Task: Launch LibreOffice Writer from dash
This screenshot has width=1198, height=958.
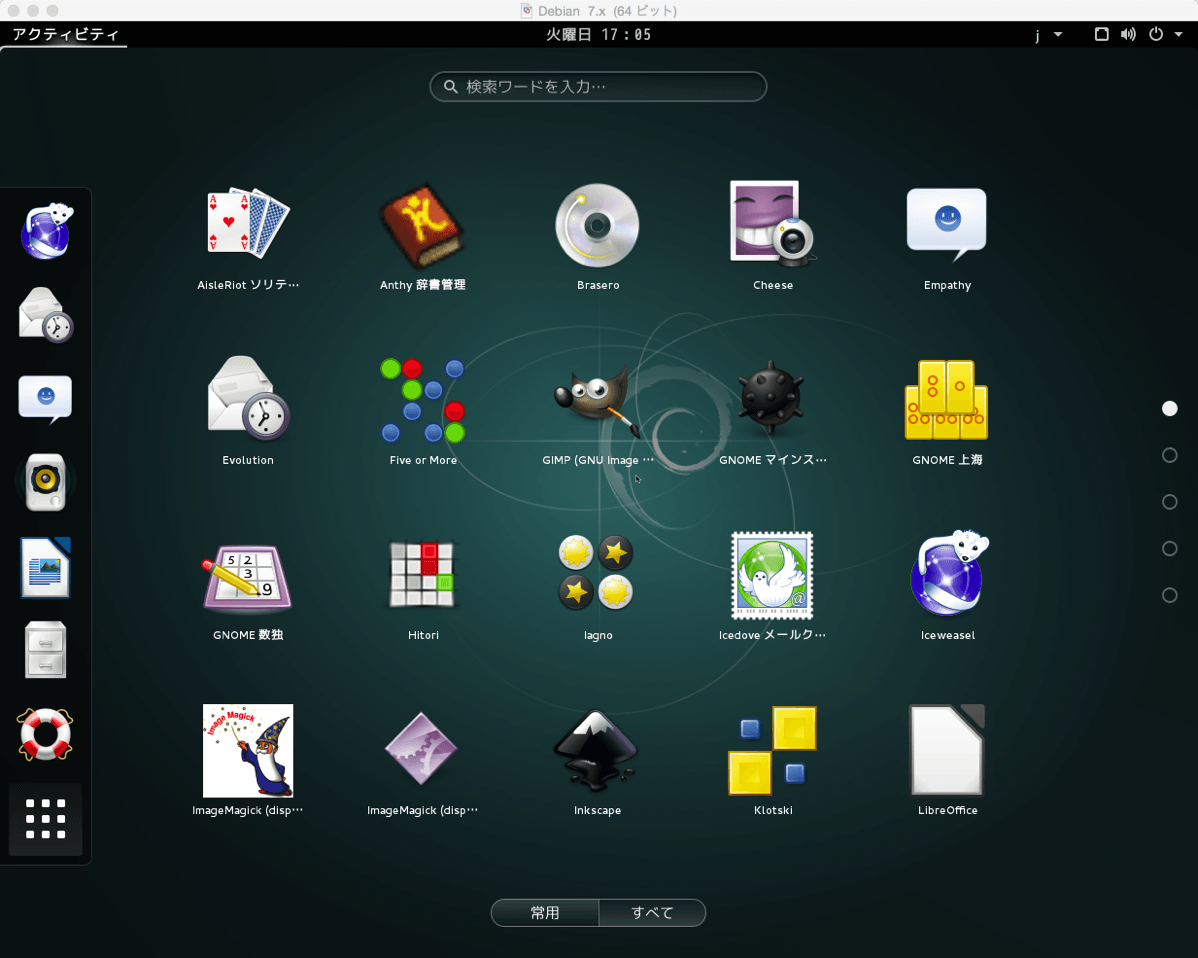Action: (46, 567)
